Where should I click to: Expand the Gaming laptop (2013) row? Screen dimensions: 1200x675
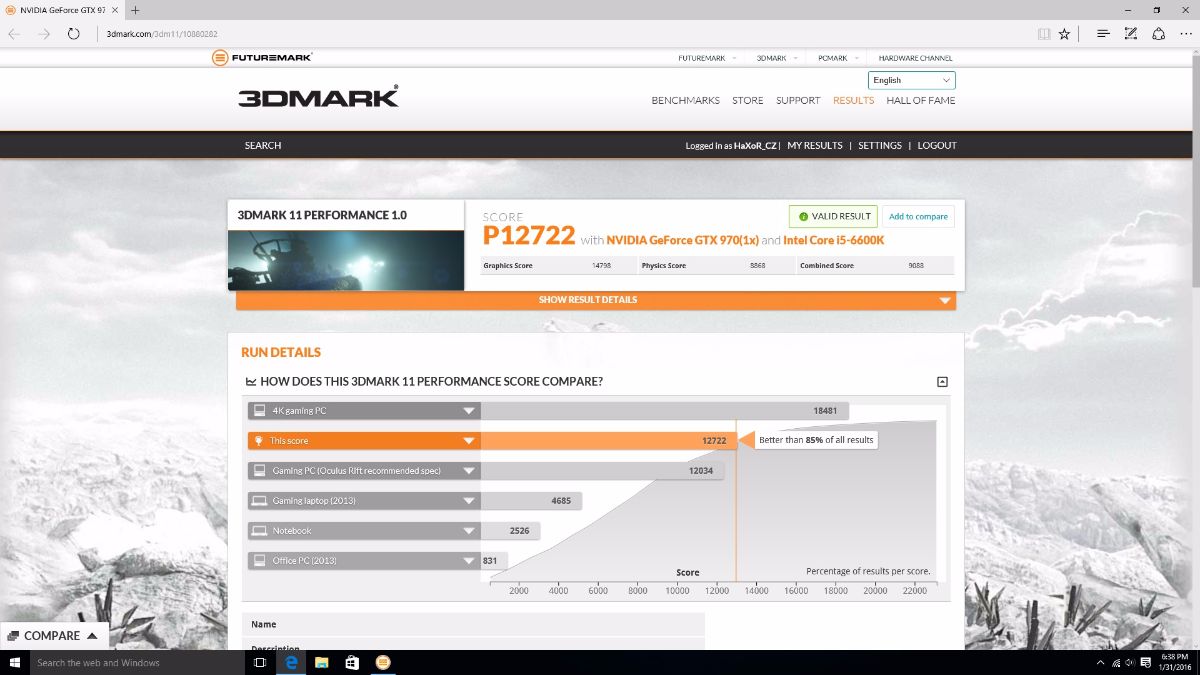pos(468,501)
